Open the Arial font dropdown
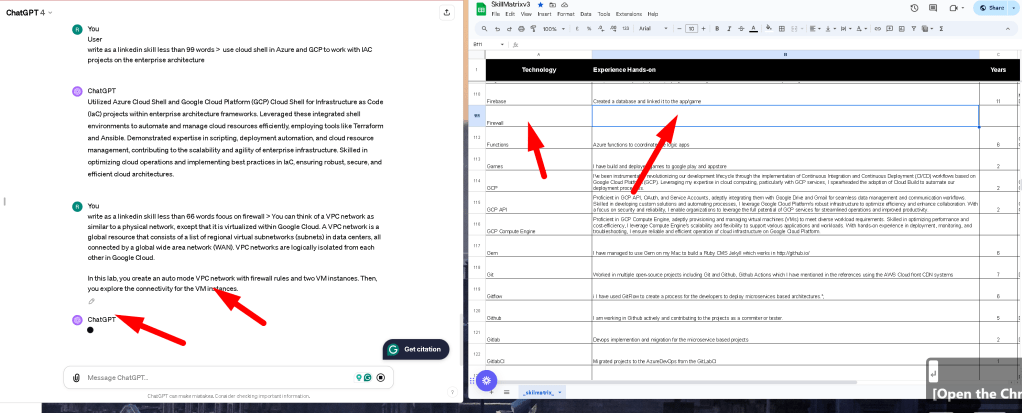1022x413 pixels. pos(652,29)
